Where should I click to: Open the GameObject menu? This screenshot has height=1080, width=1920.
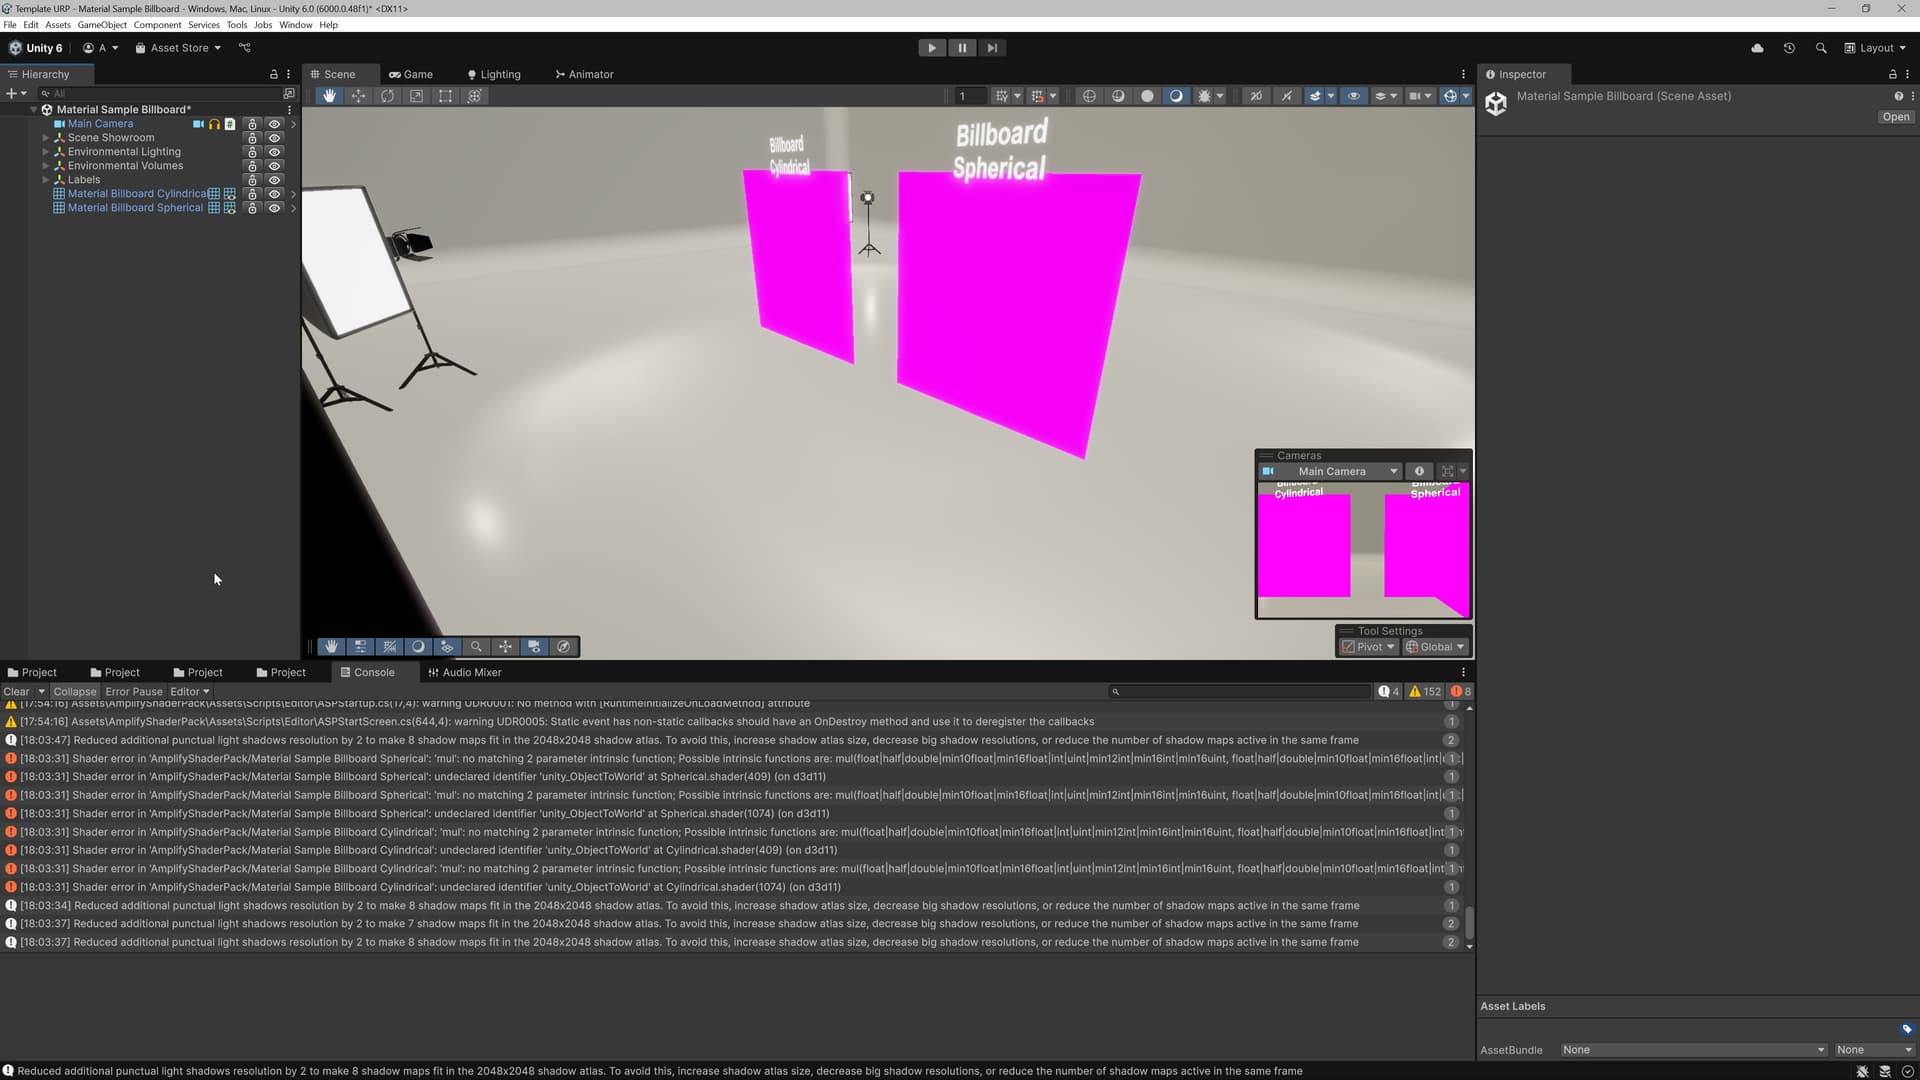102,24
